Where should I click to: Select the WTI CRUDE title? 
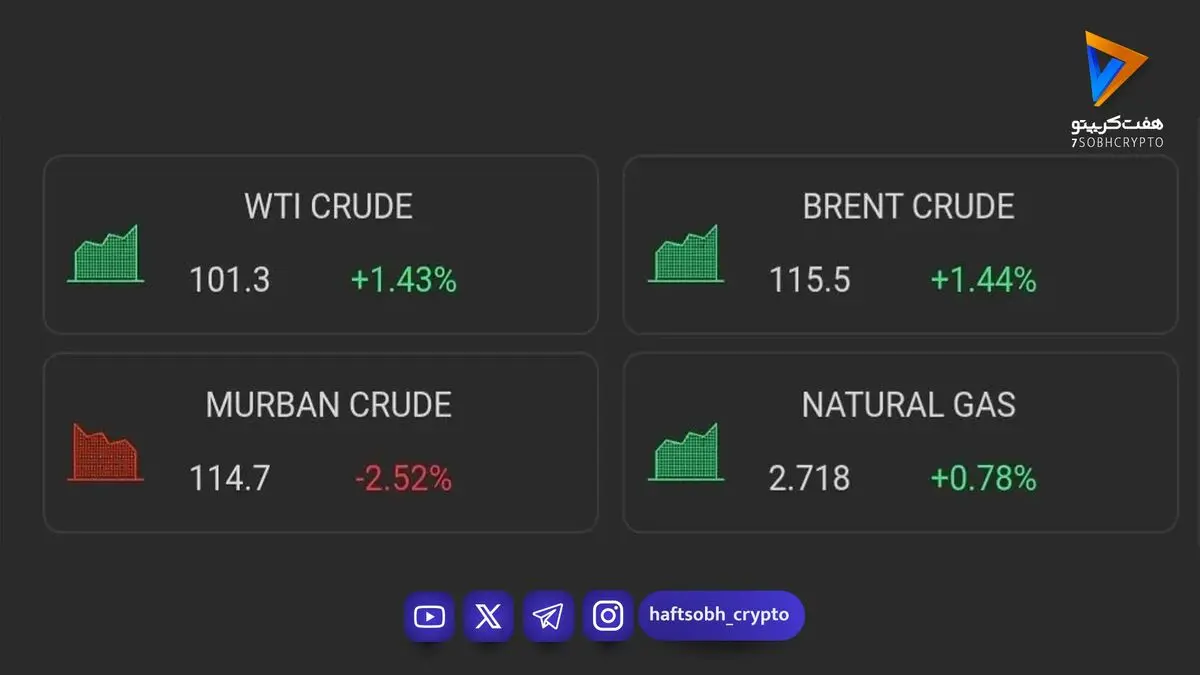point(328,206)
